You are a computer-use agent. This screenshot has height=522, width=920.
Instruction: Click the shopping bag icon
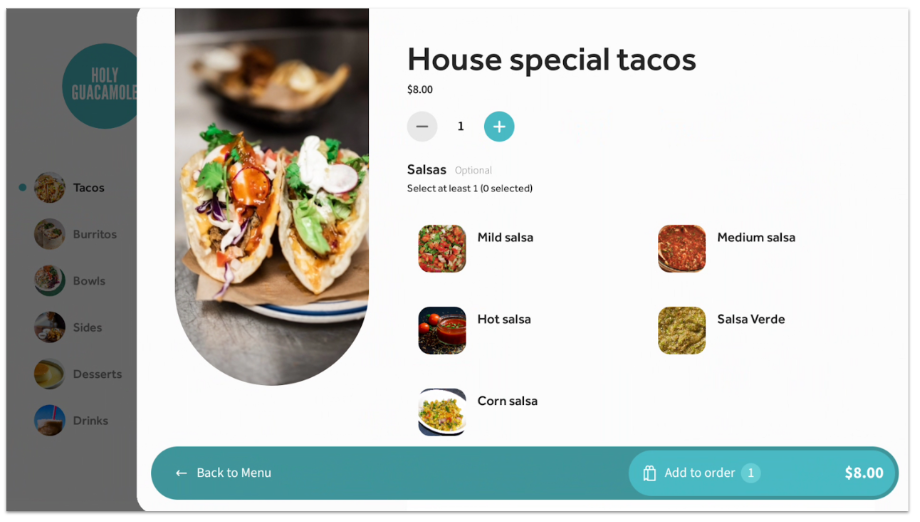(649, 473)
